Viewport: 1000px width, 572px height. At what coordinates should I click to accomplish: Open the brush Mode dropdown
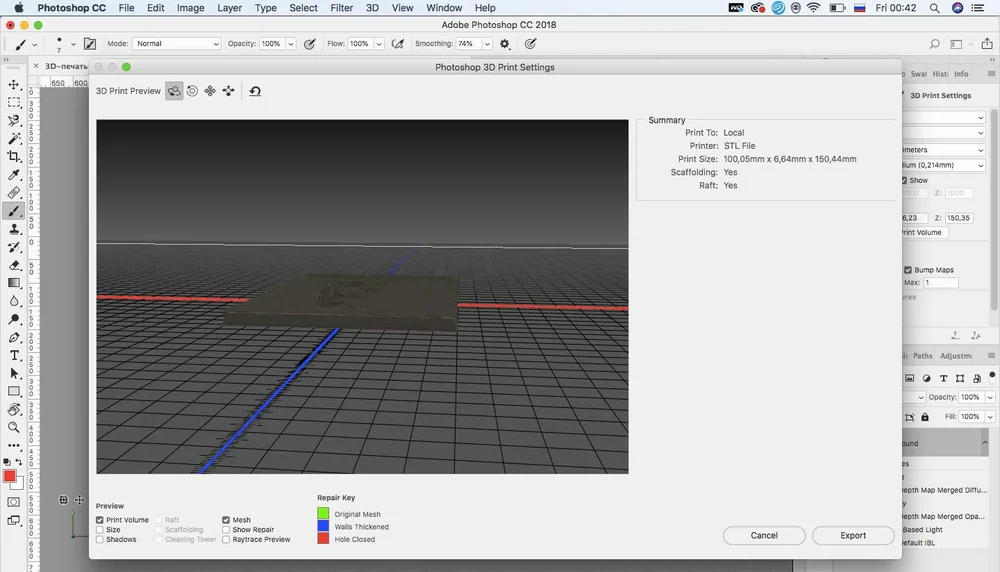tap(177, 44)
